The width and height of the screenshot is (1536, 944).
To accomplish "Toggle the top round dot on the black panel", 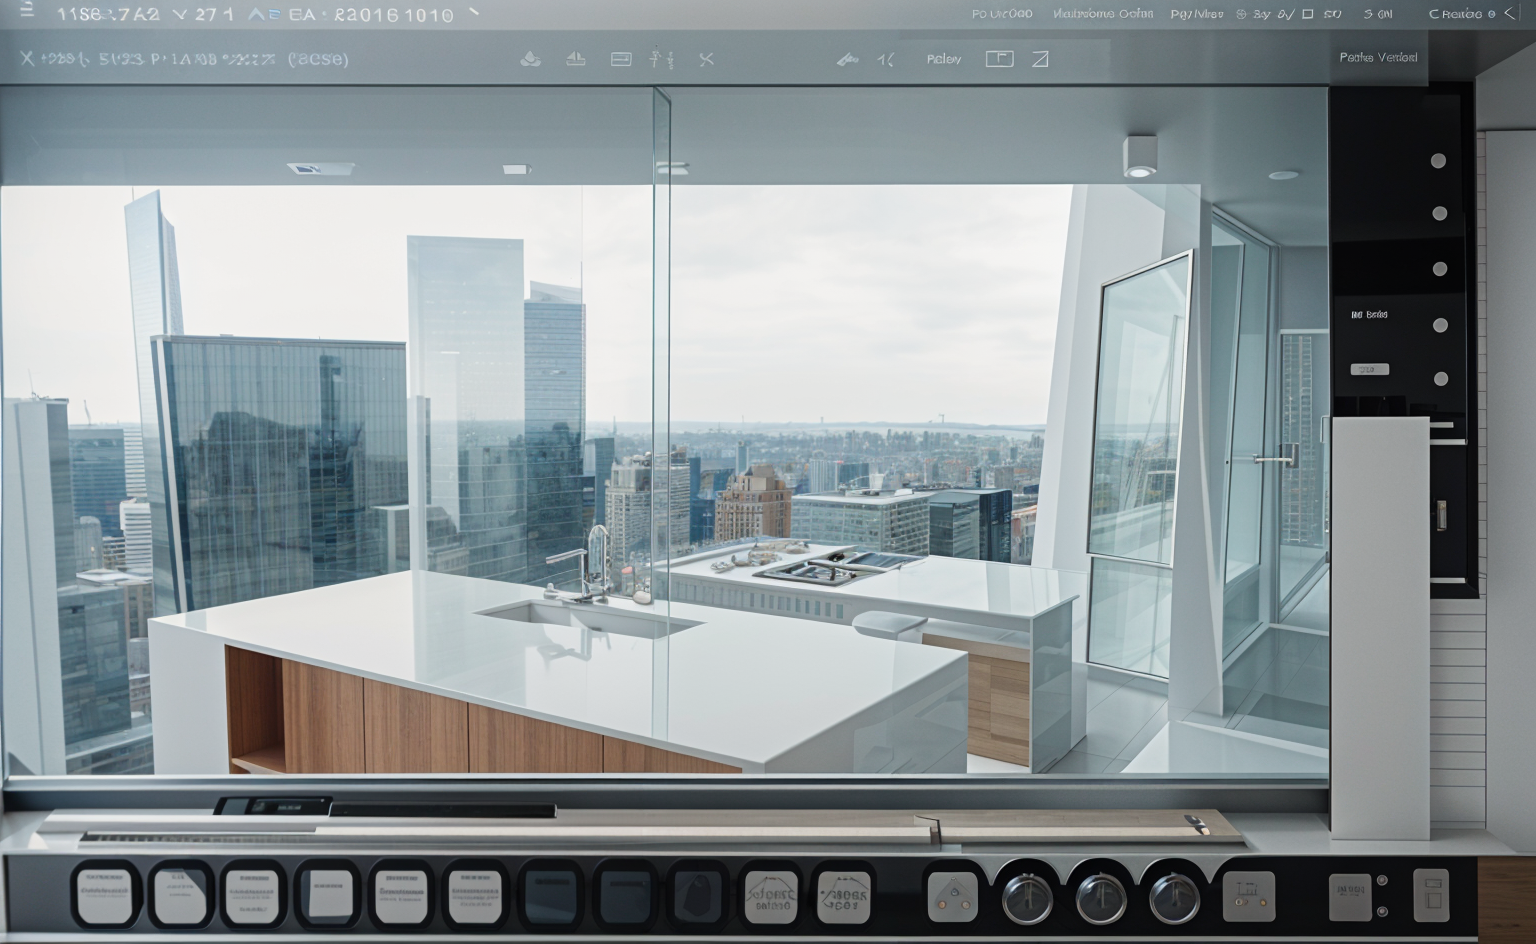I will coord(1439,161).
